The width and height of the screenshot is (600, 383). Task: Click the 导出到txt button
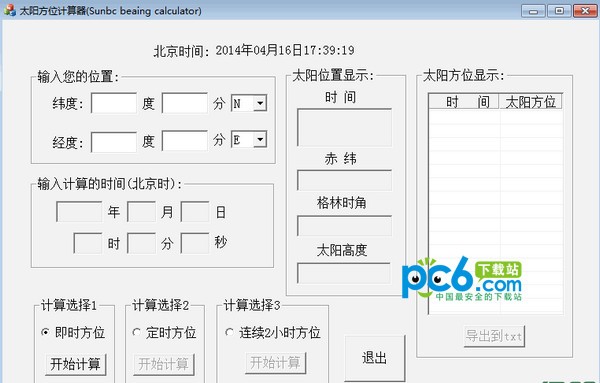[x=494, y=336]
